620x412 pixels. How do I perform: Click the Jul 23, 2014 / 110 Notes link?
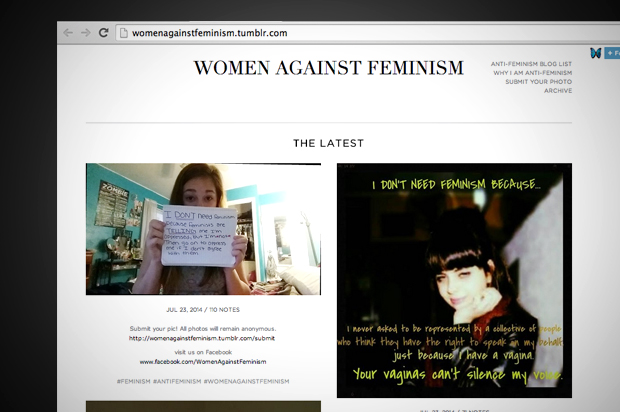point(203,310)
